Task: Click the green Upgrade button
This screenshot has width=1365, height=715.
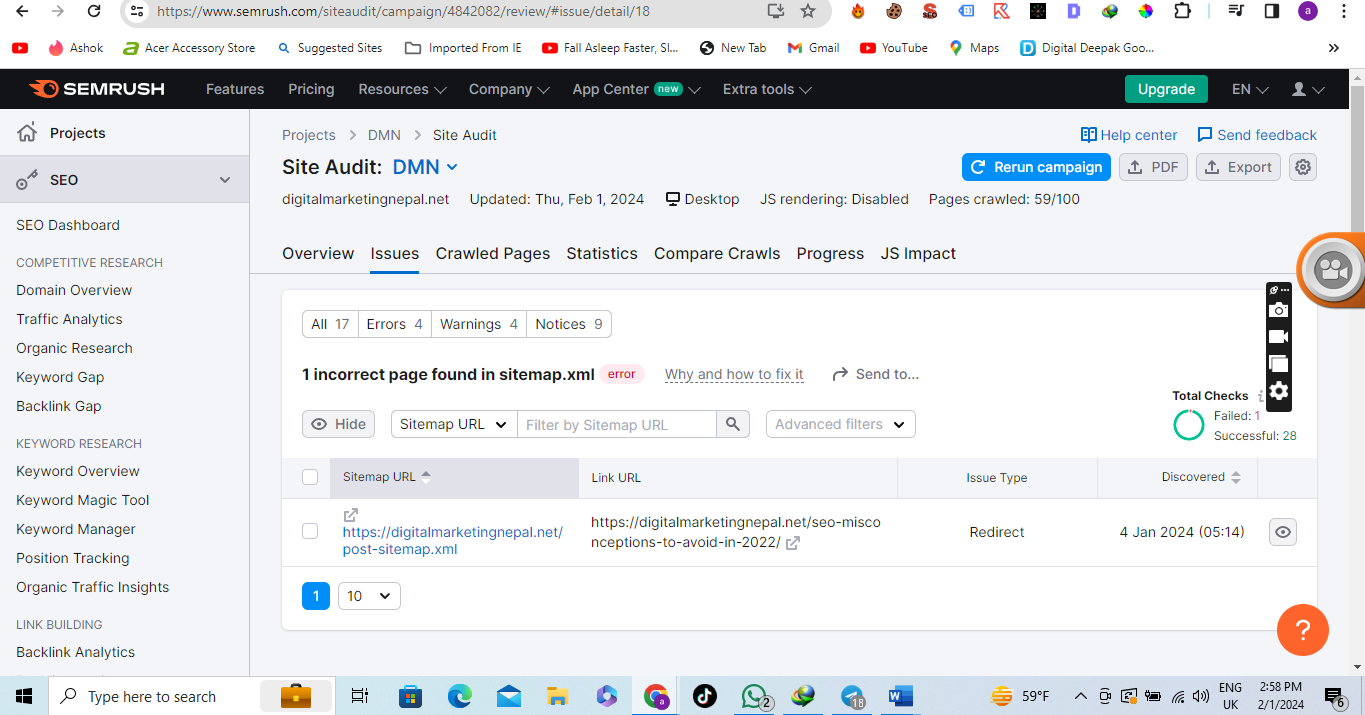Action: click(1166, 89)
